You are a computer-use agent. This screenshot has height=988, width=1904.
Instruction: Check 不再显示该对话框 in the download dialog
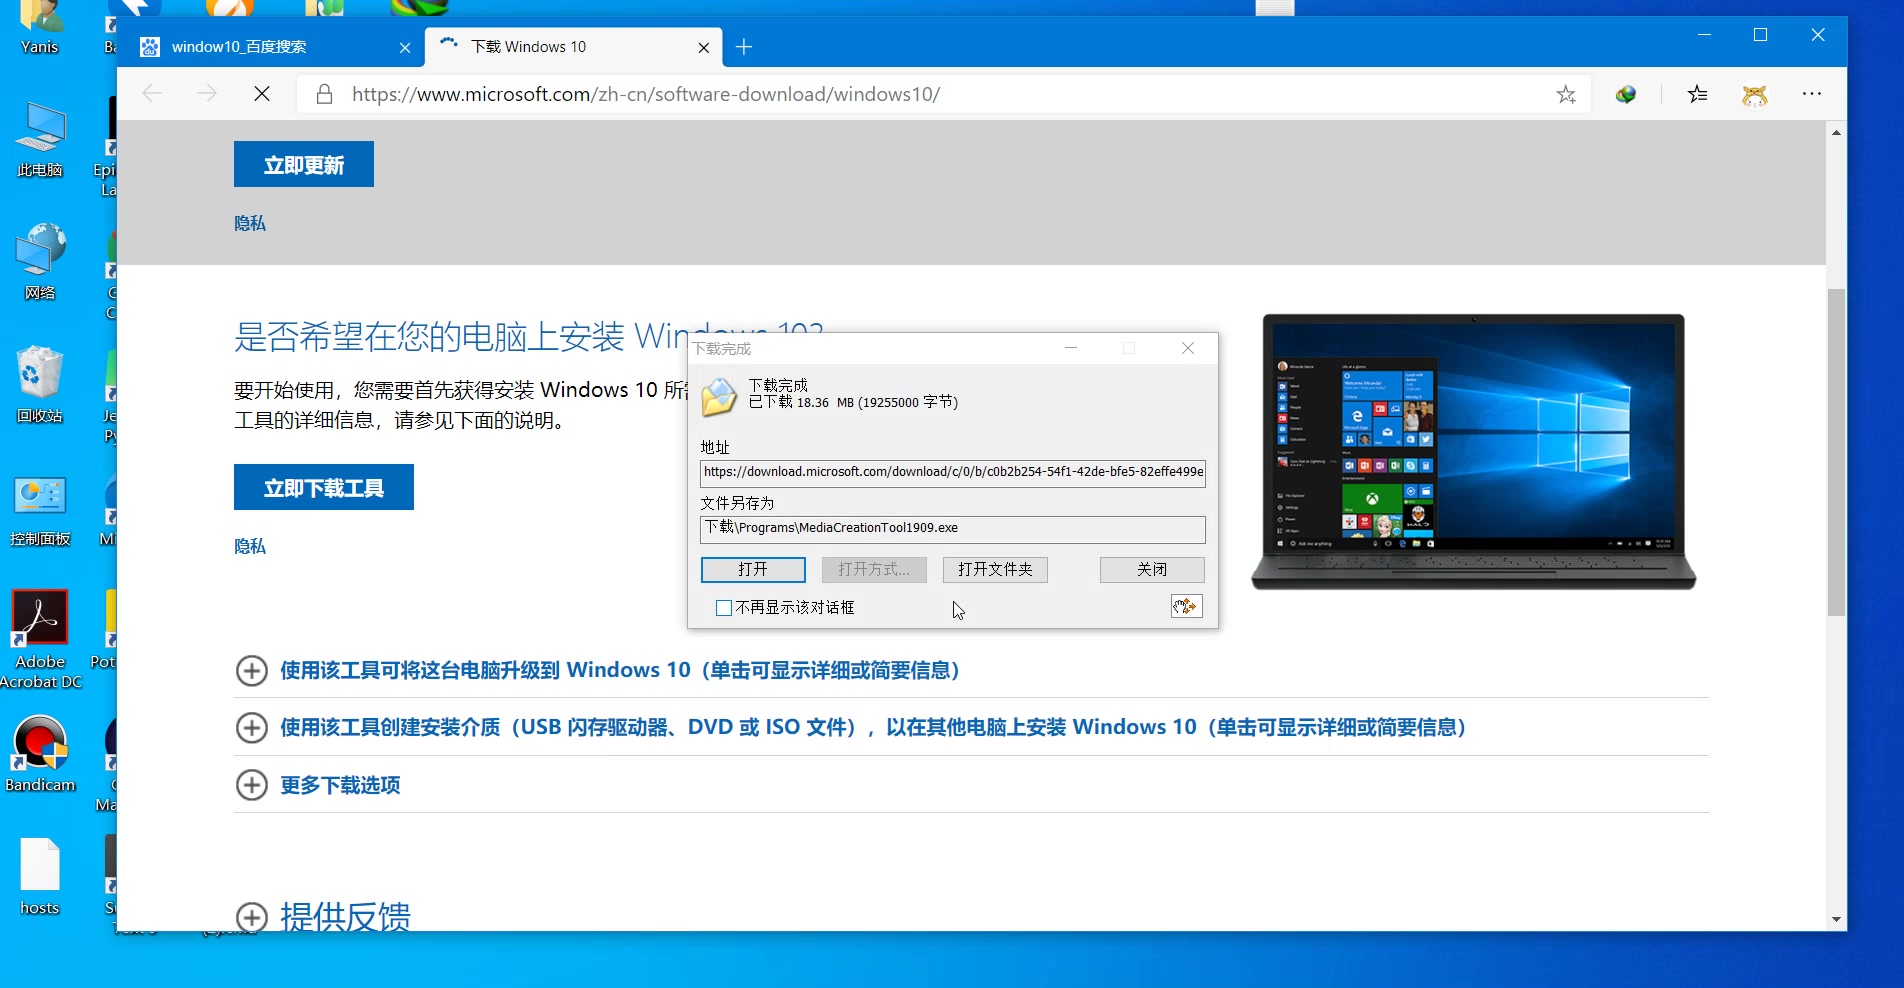[x=723, y=607]
